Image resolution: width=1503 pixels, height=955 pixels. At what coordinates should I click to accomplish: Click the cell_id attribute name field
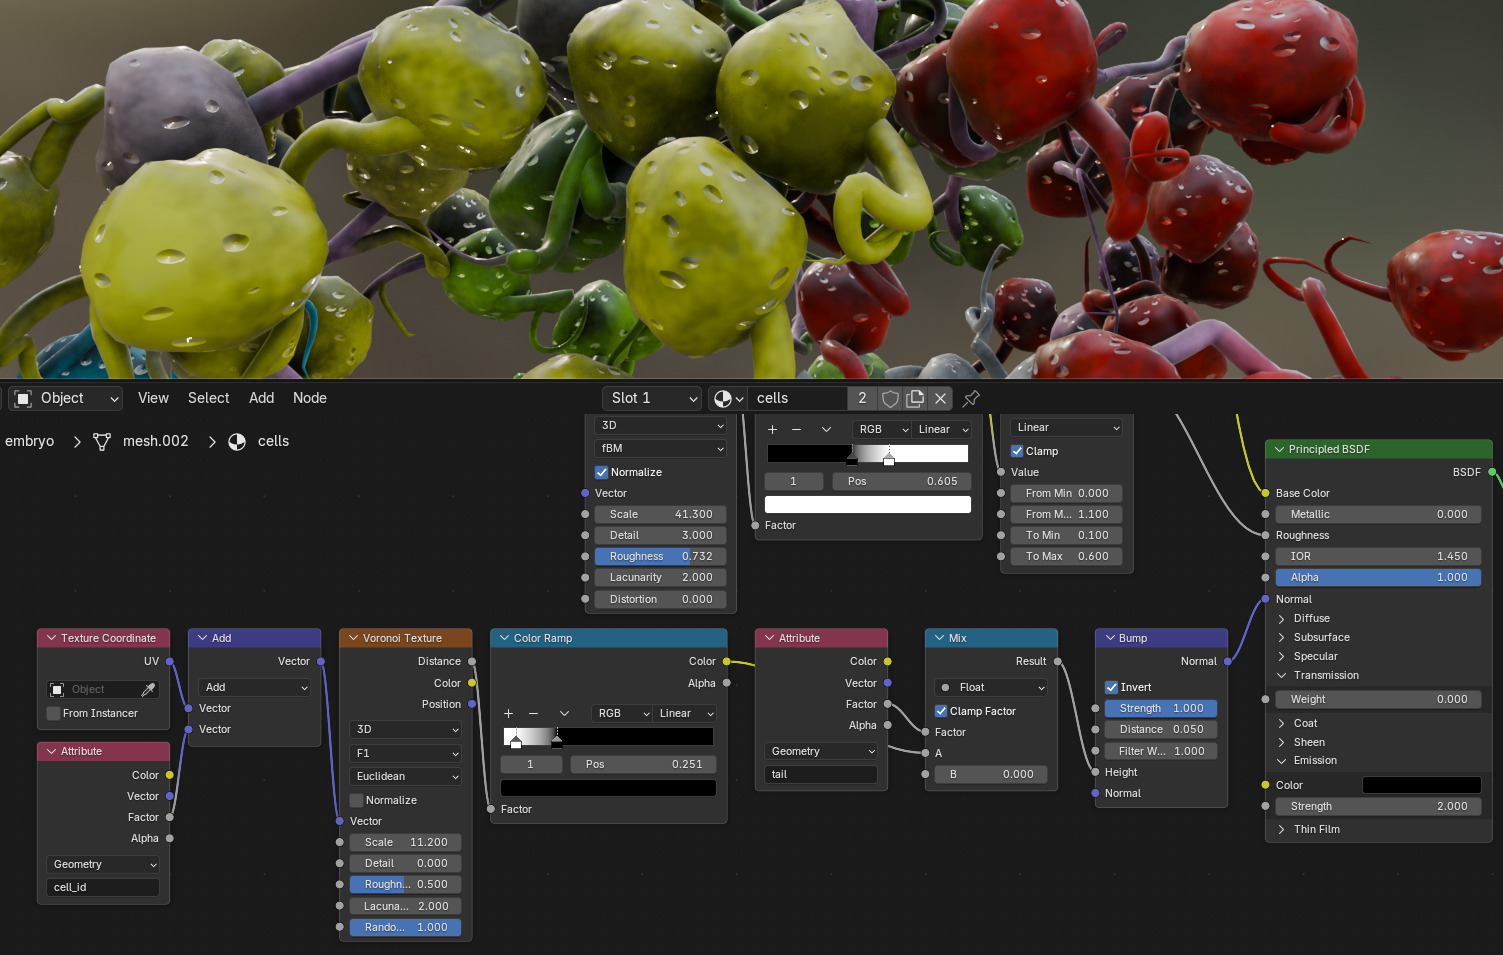click(102, 887)
